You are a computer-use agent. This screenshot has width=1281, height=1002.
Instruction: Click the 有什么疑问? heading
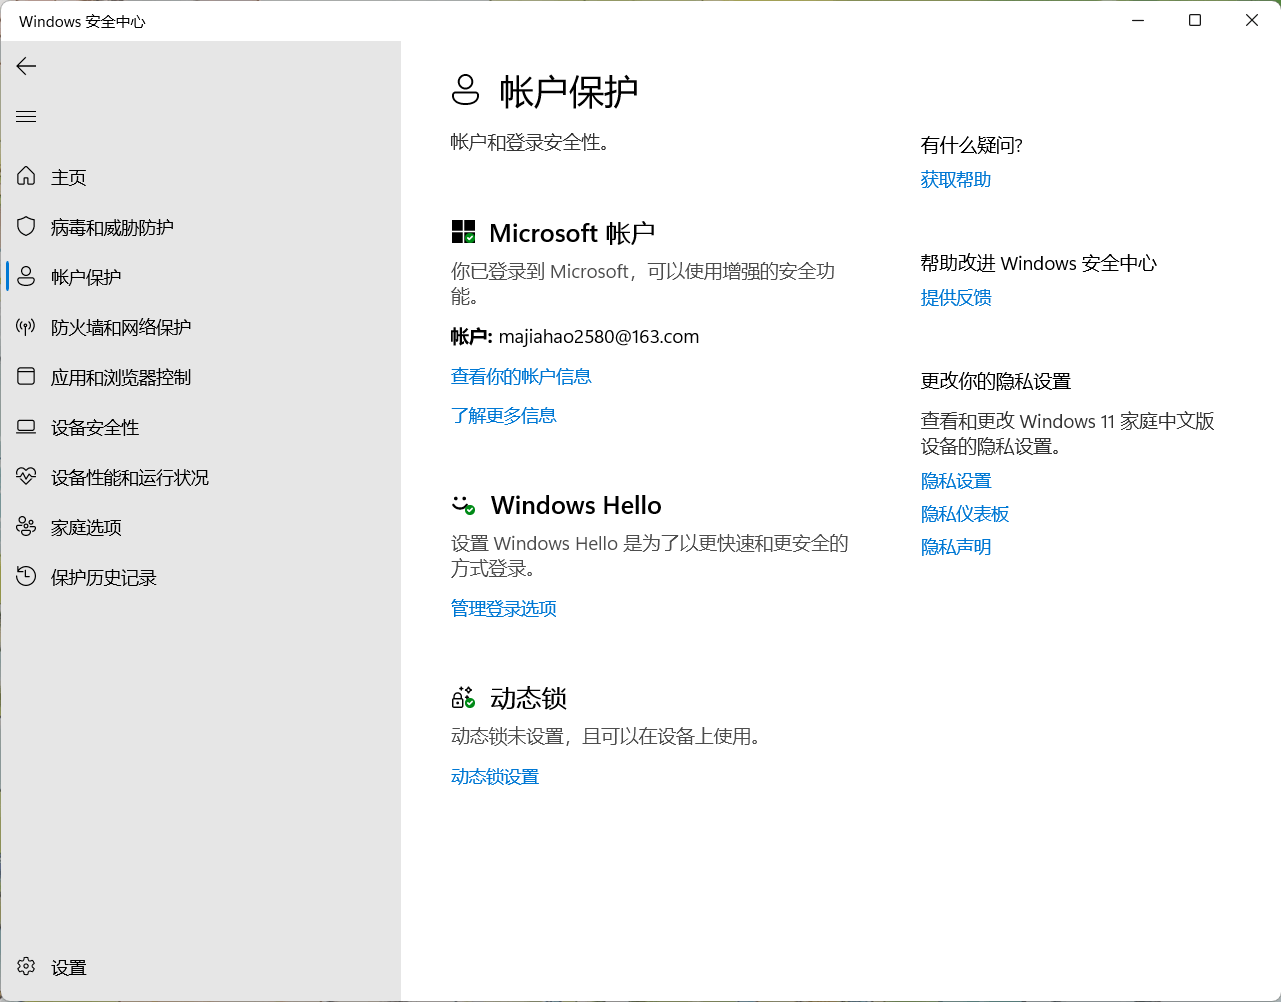point(972,145)
